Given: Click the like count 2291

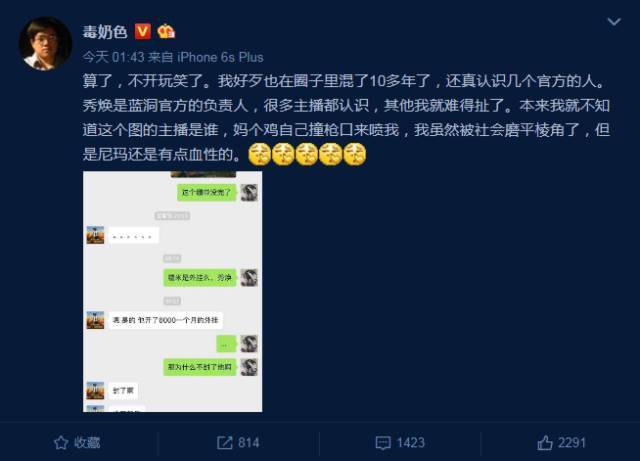Looking at the screenshot, I should 572,443.
